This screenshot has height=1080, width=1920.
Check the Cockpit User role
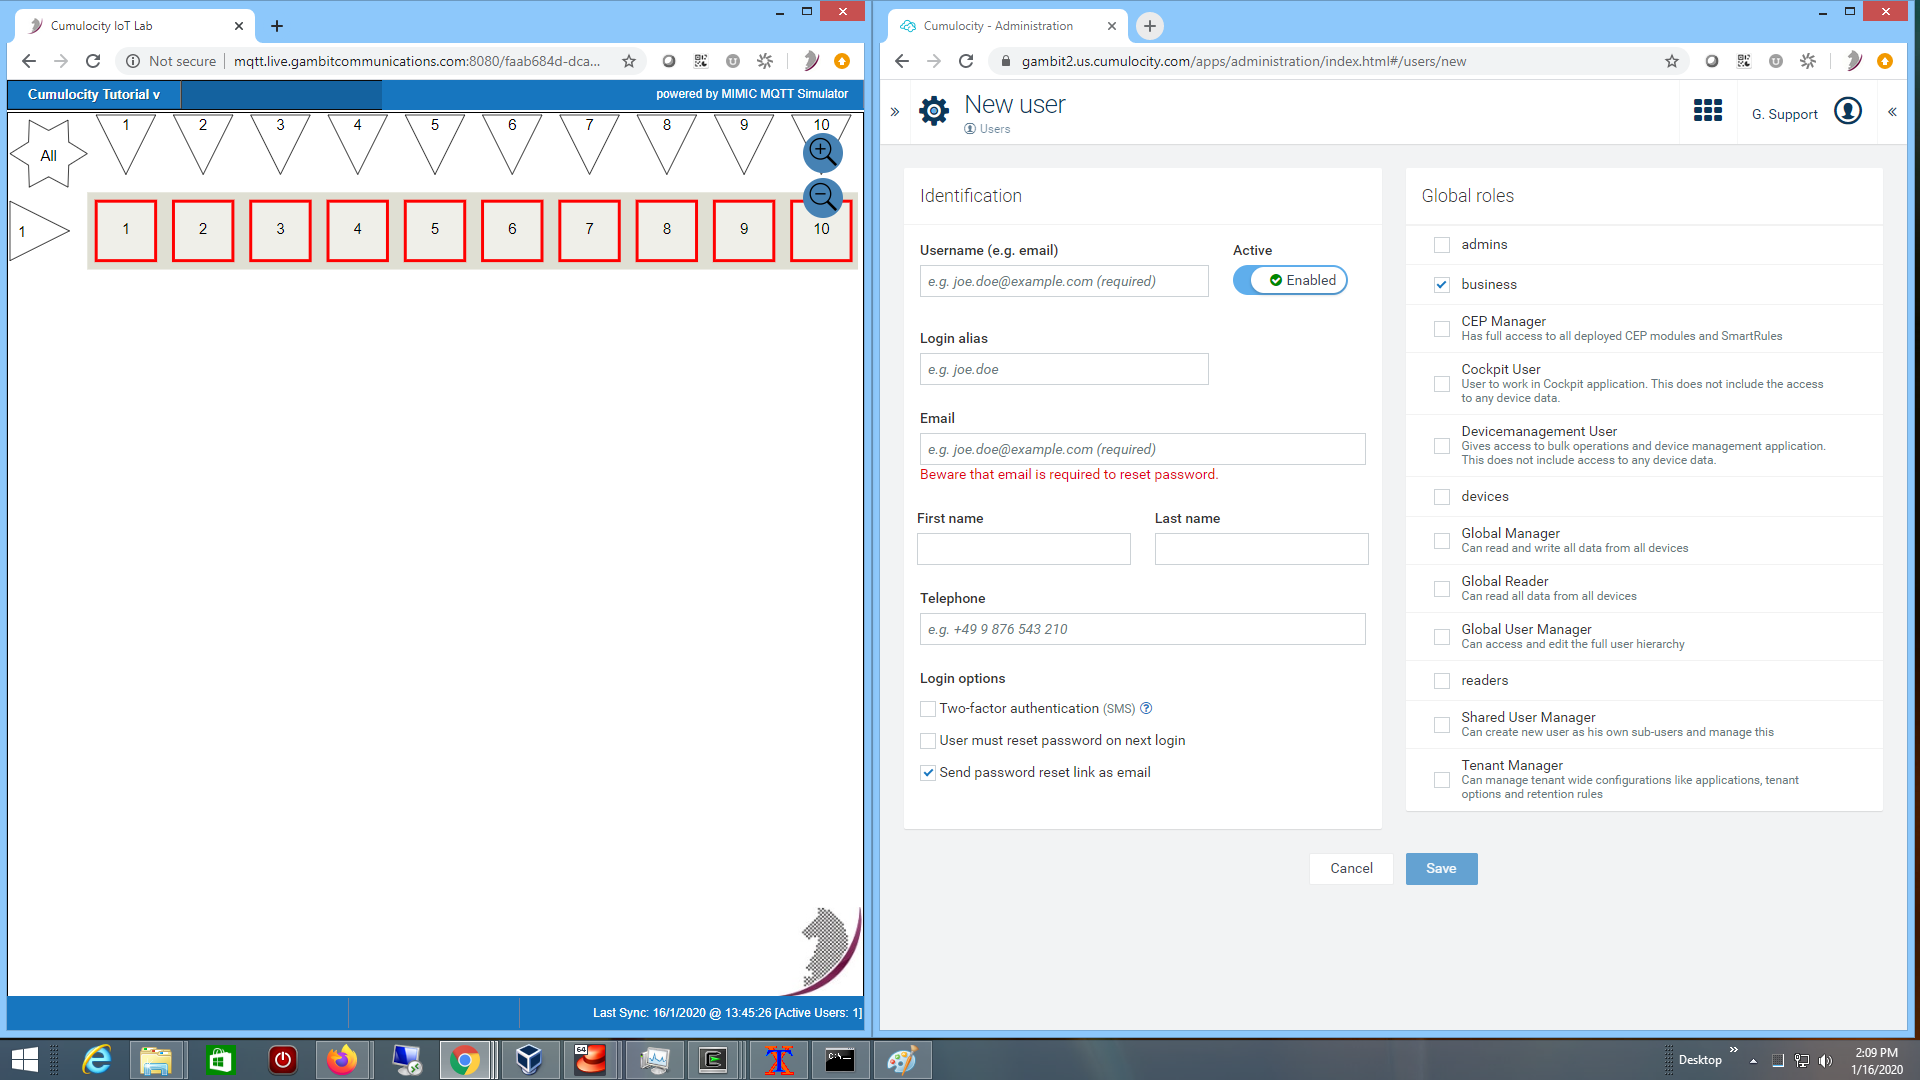(x=1442, y=384)
